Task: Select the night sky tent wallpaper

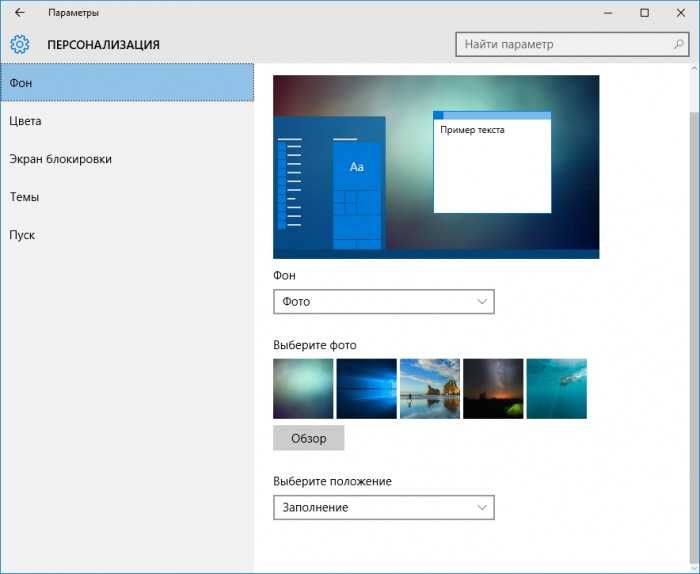Action: [x=493, y=389]
